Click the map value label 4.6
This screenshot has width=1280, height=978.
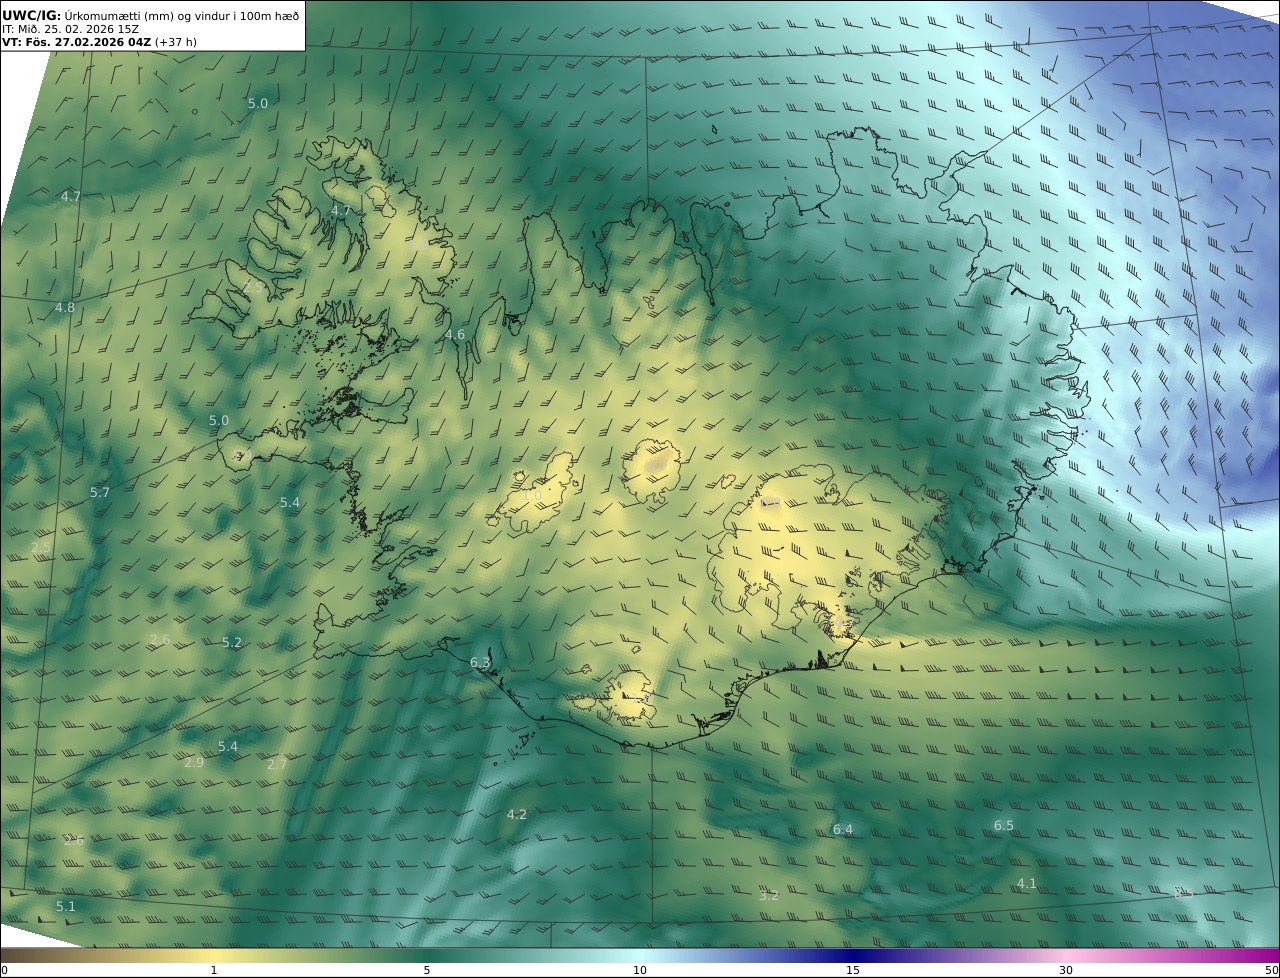[455, 335]
